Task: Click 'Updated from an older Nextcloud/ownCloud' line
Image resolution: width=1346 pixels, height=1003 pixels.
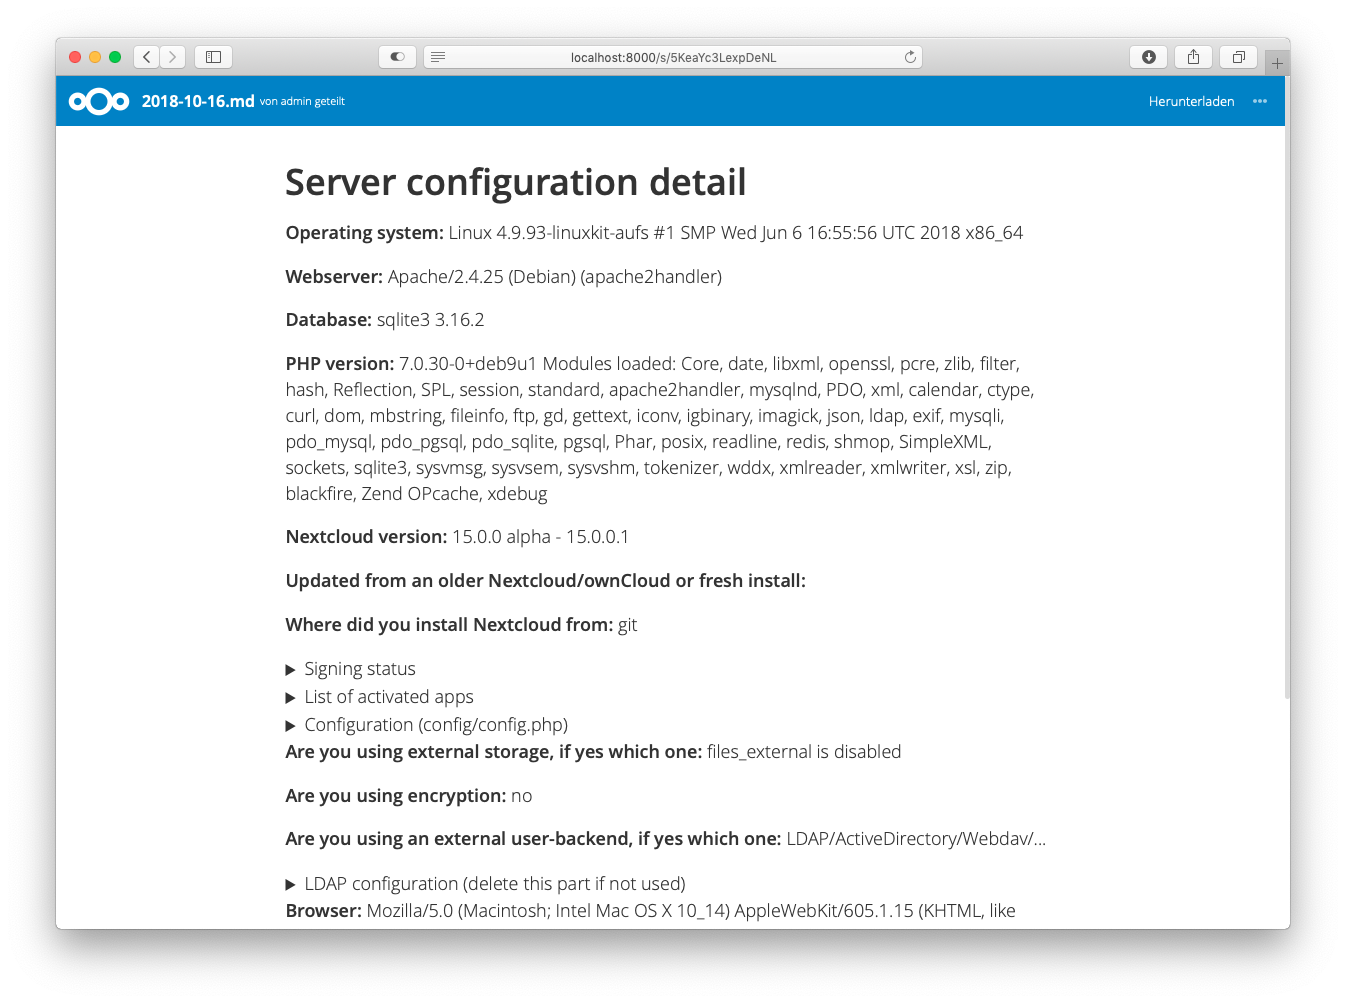Action: [546, 581]
